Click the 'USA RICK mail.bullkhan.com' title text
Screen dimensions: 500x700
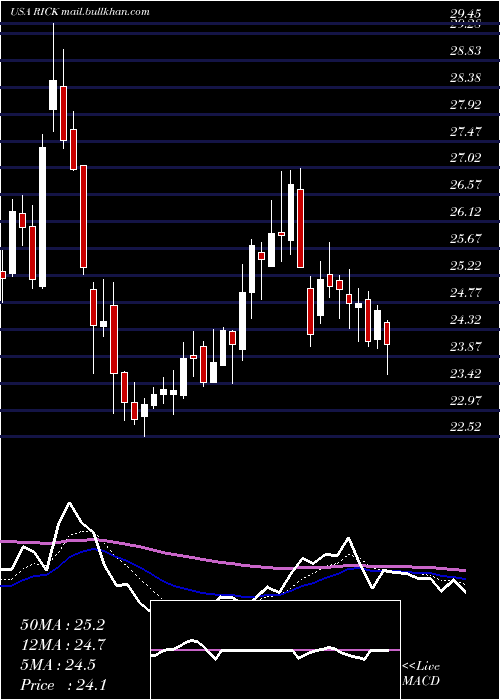click(80, 12)
